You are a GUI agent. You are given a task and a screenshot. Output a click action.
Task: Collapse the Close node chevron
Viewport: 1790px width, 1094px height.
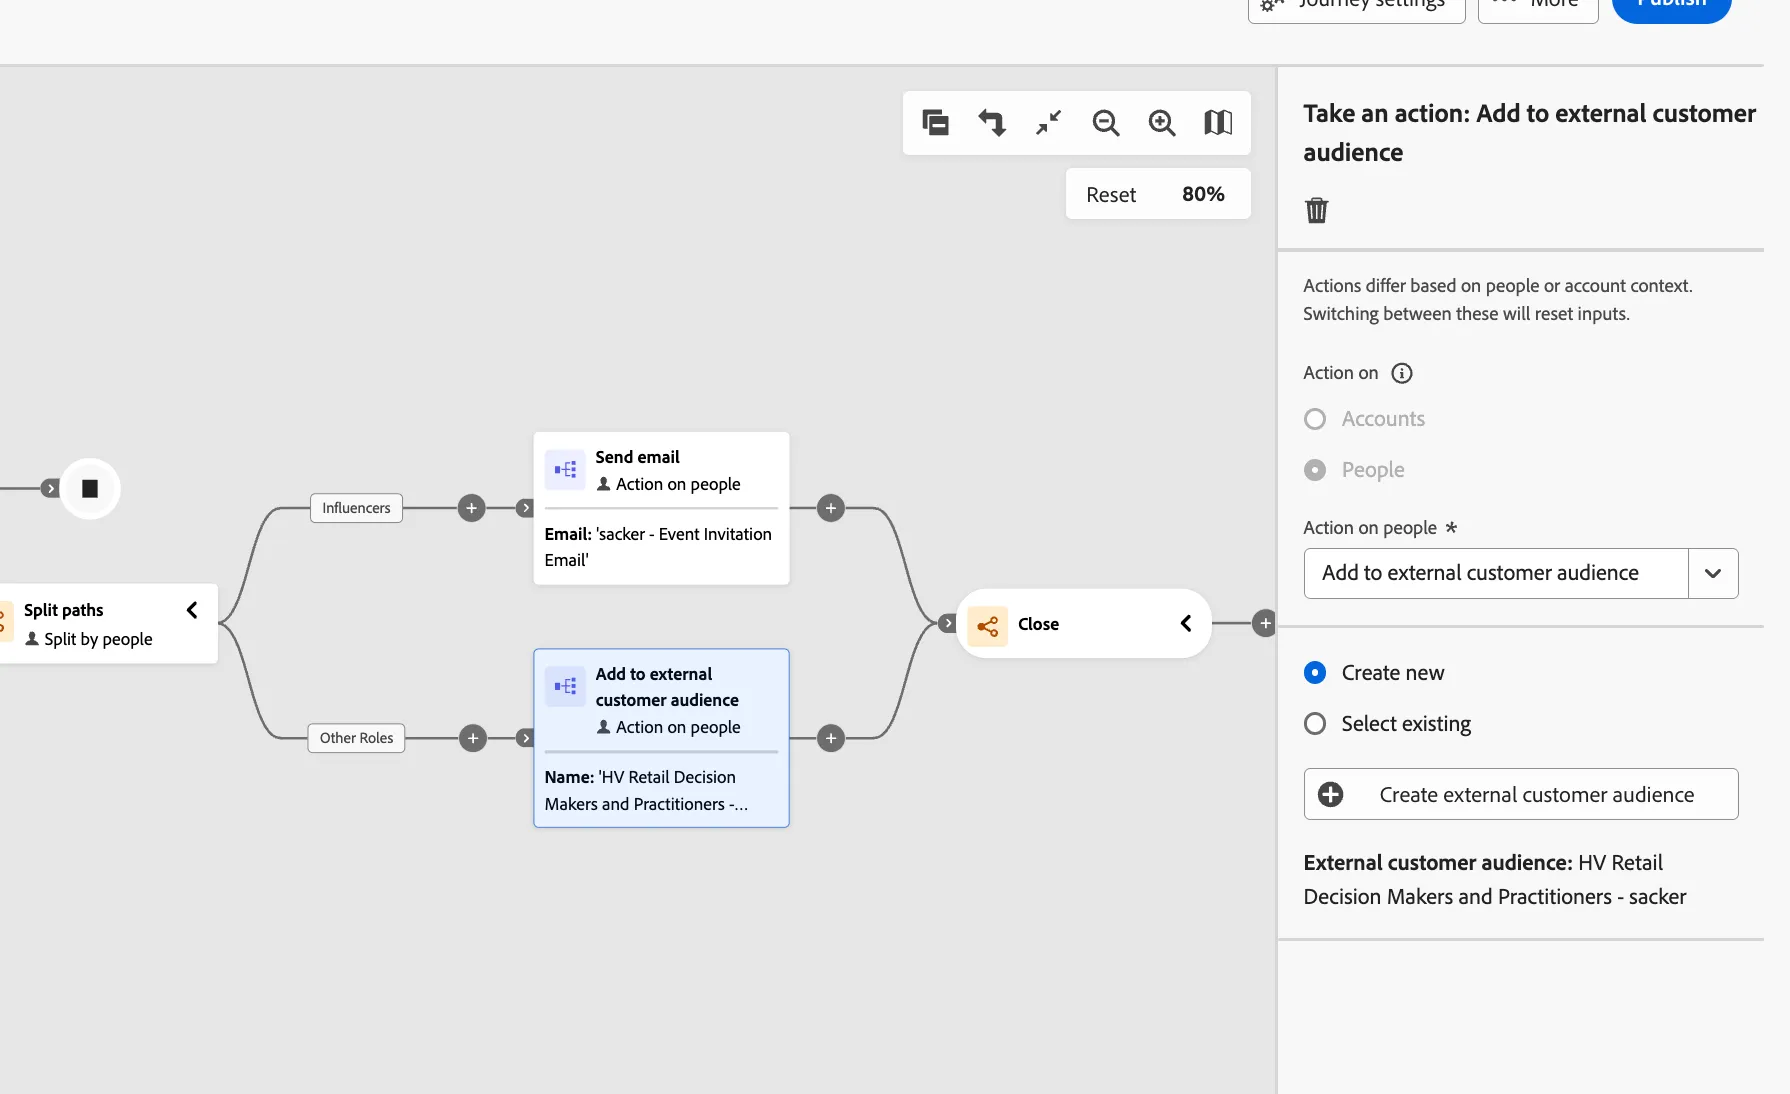[x=1186, y=624]
